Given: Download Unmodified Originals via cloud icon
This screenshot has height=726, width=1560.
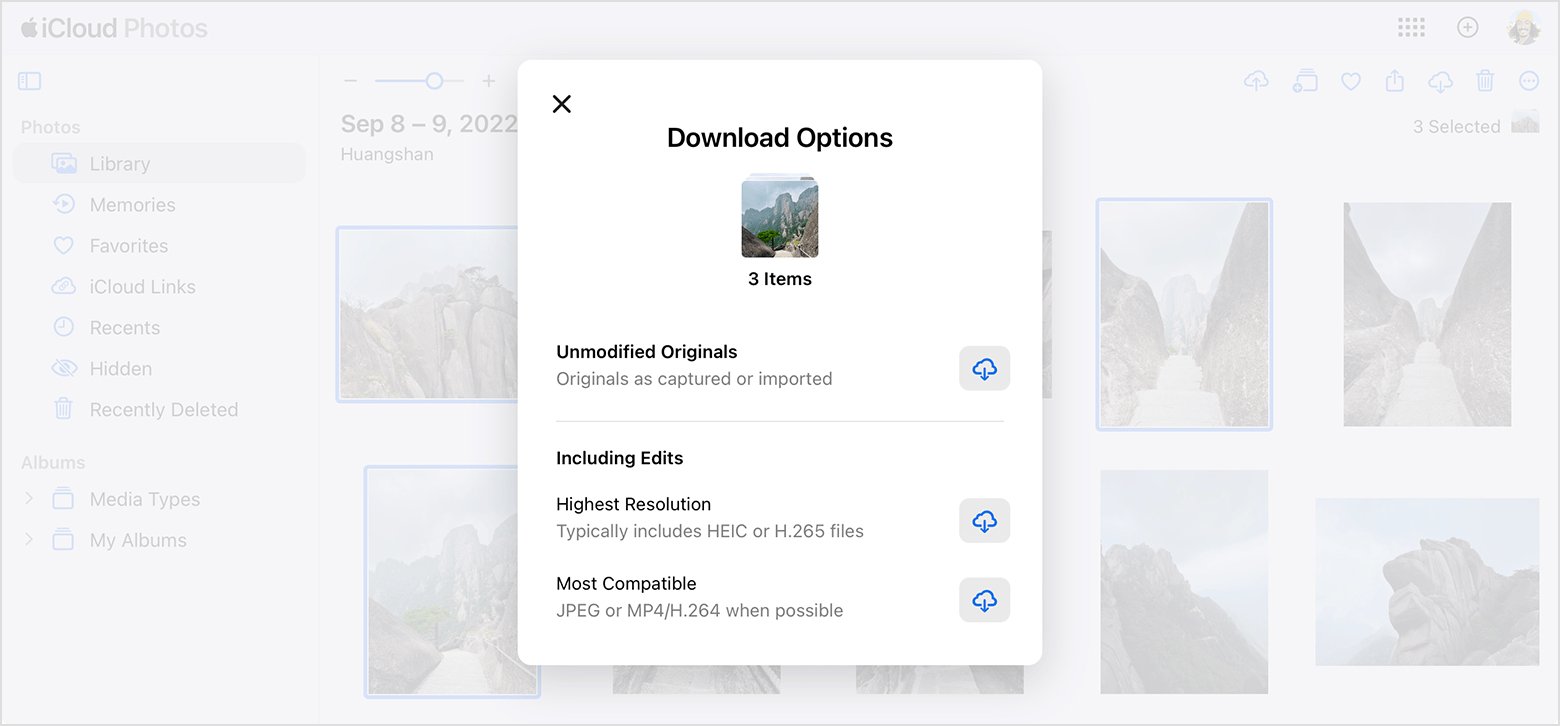Looking at the screenshot, I should pyautogui.click(x=984, y=368).
